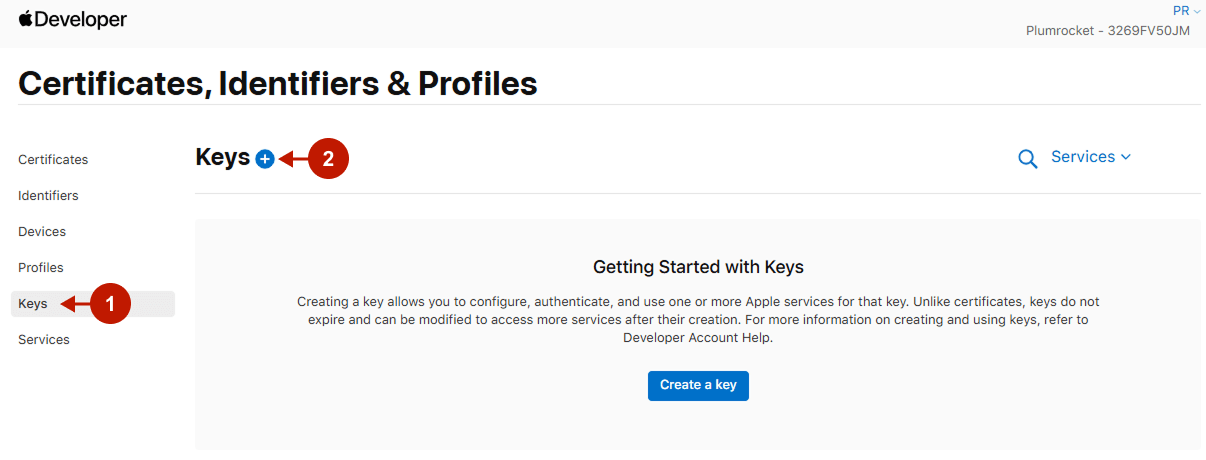Click the Developer wordmark in the header
This screenshot has height=460, width=1206.
[x=82, y=19]
